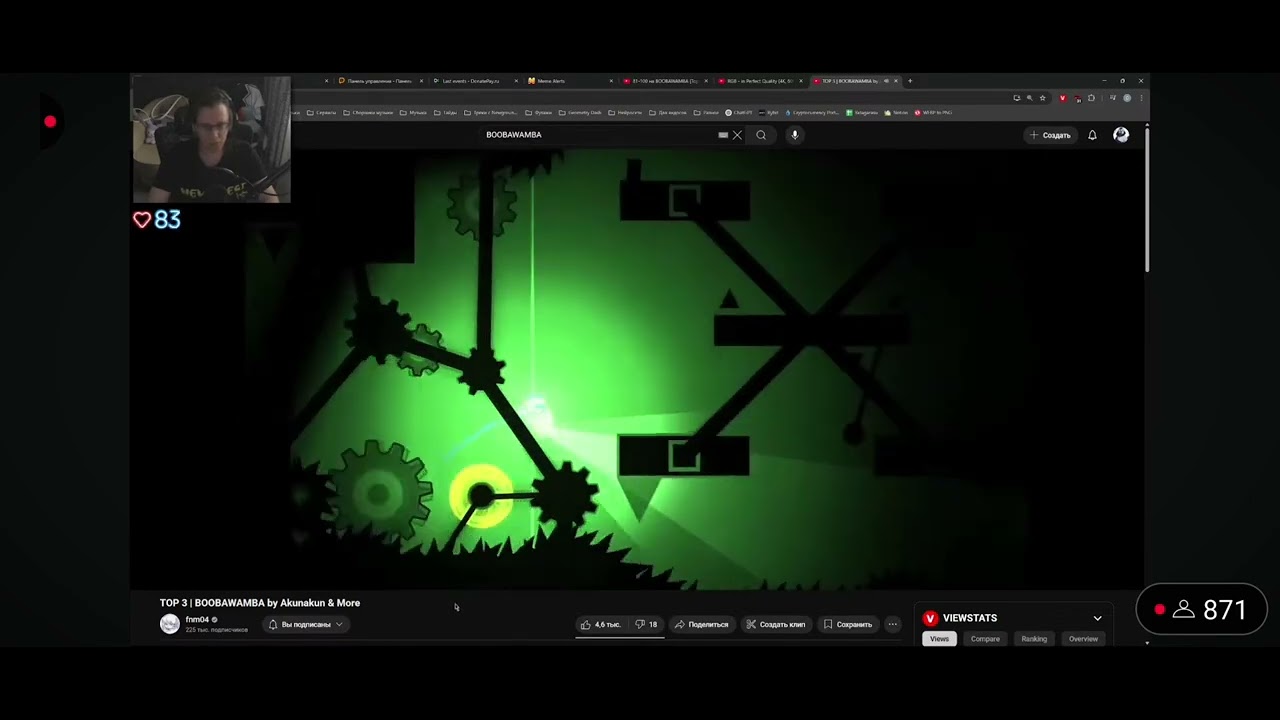
Task: Select the ViewStats "Ranking" tab
Action: pos(1034,639)
